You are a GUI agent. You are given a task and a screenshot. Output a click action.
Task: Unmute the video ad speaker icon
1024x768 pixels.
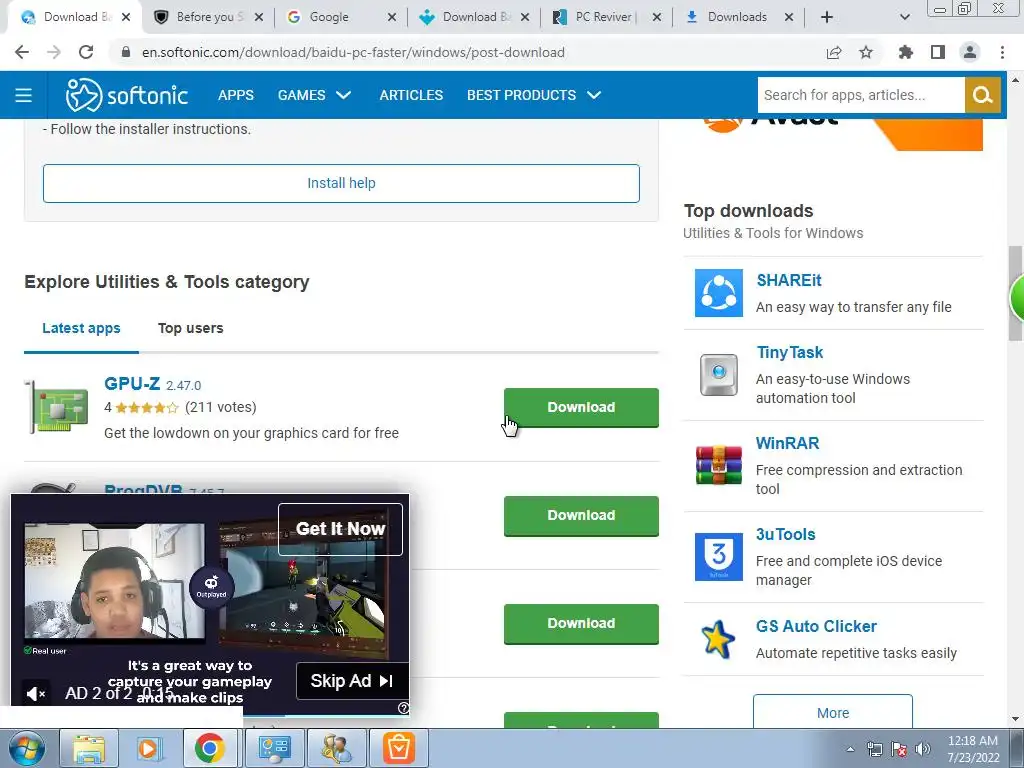[36, 694]
